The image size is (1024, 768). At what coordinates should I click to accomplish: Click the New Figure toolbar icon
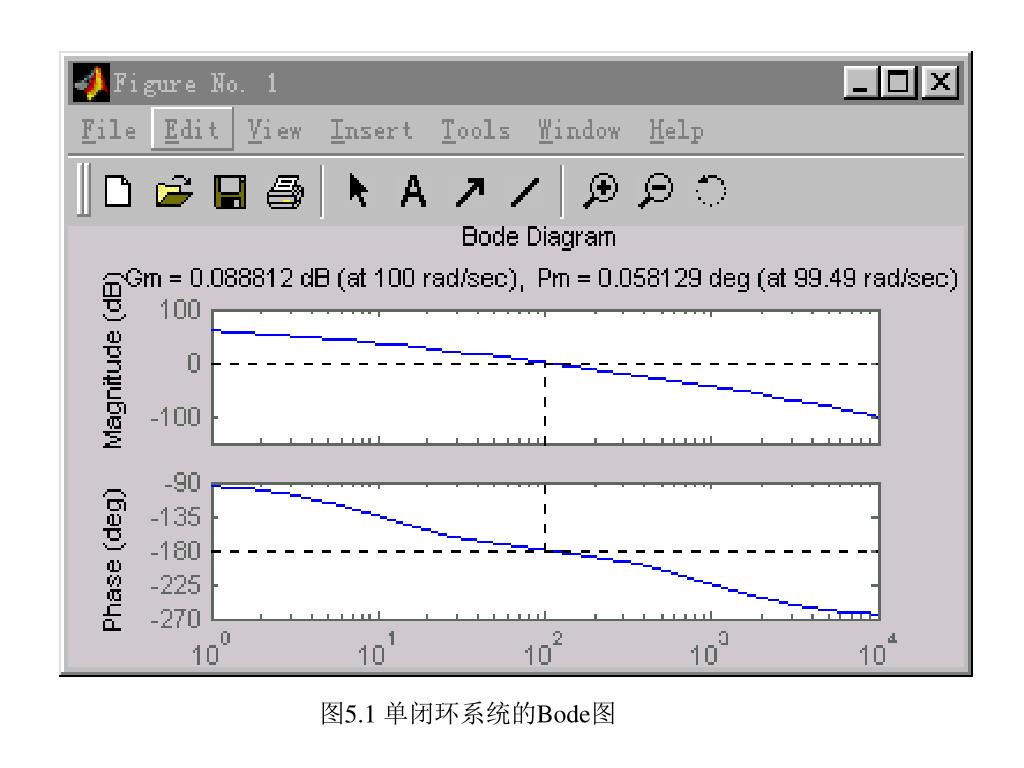pos(118,191)
